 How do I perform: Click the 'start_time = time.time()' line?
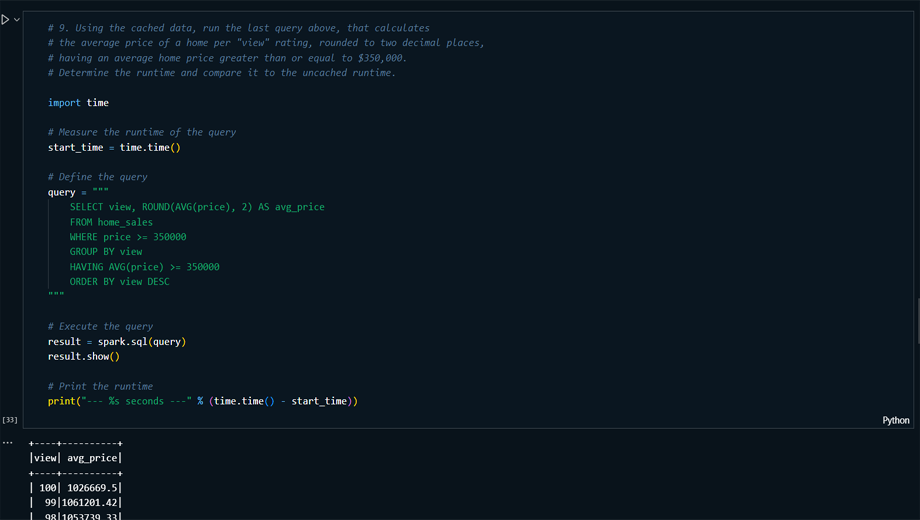pyautogui.click(x=114, y=147)
